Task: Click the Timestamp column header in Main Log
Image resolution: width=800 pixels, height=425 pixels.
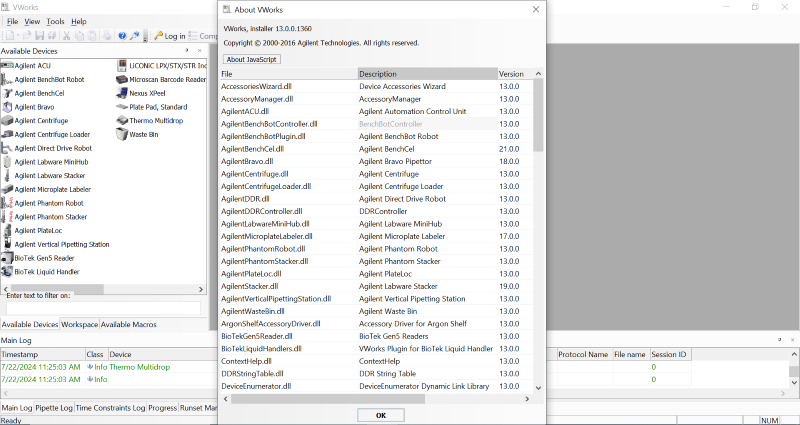Action: click(x=43, y=354)
